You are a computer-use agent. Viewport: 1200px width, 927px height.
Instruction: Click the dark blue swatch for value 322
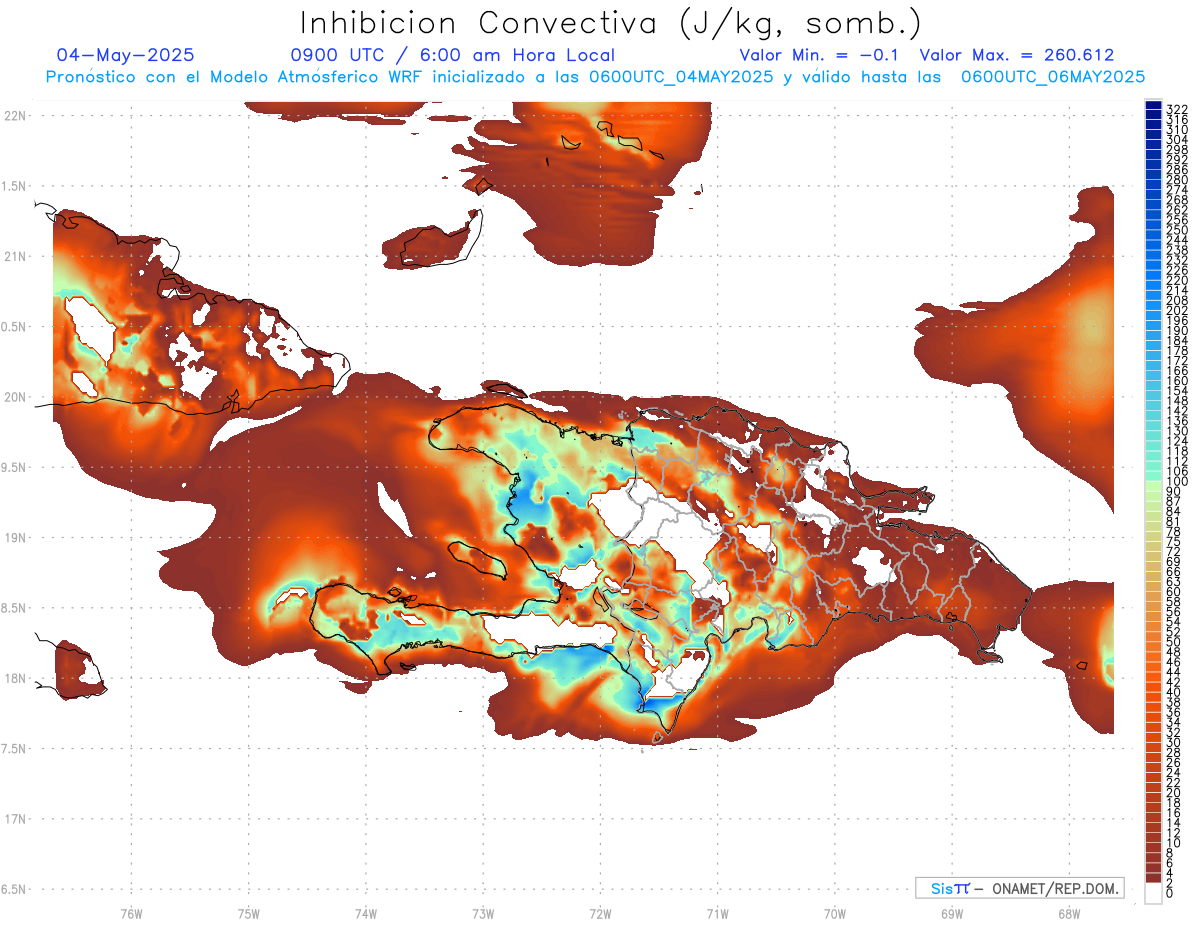point(1153,107)
